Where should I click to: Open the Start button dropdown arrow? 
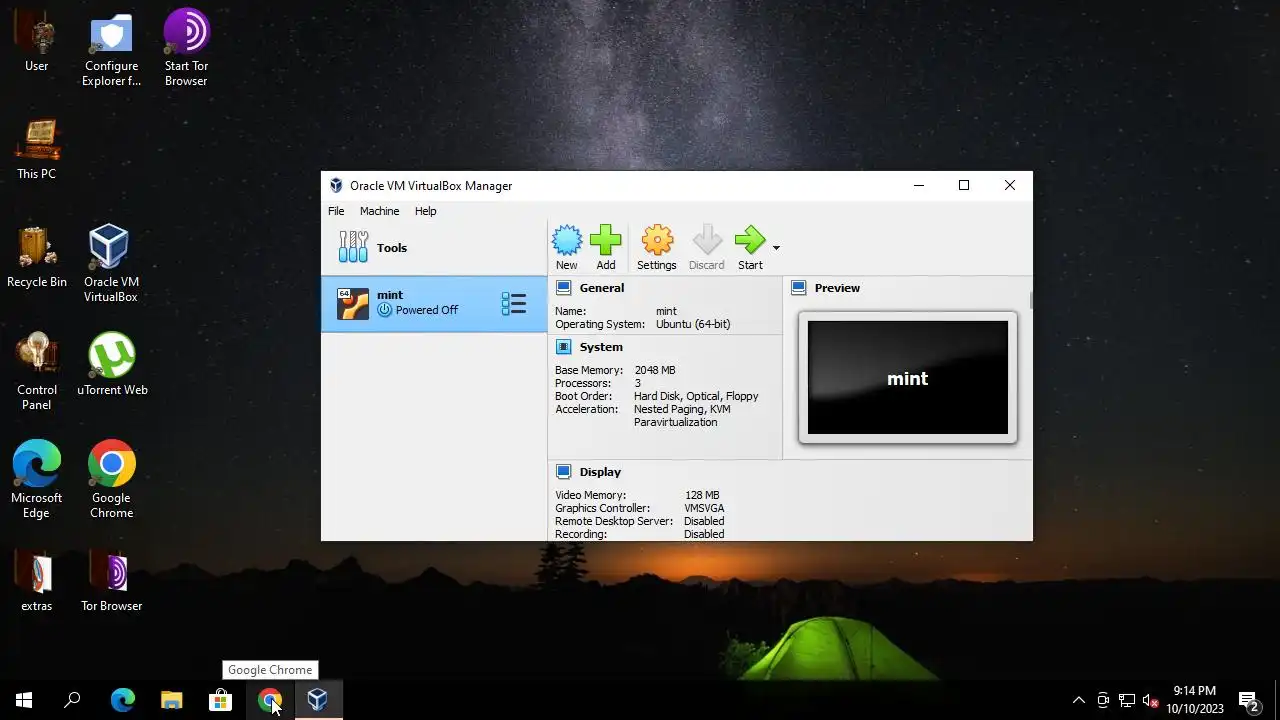point(776,248)
